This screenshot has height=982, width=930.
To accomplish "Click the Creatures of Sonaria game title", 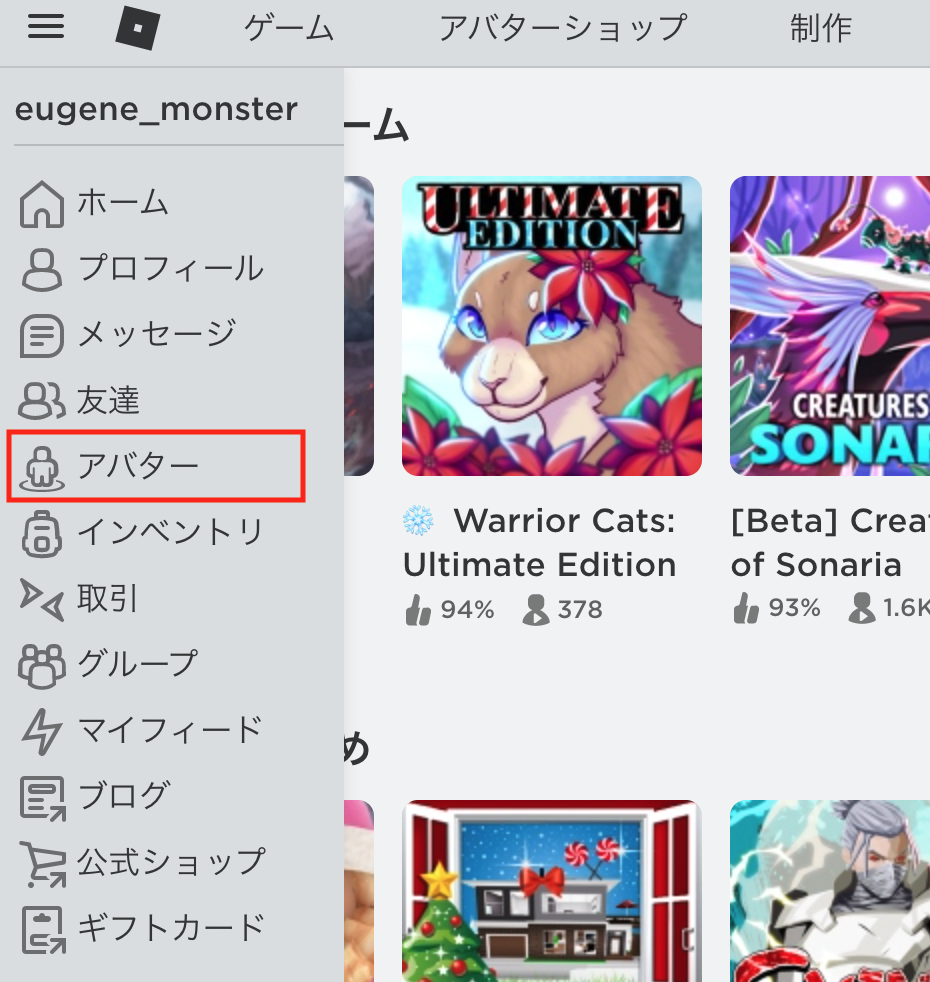I will pyautogui.click(x=830, y=542).
